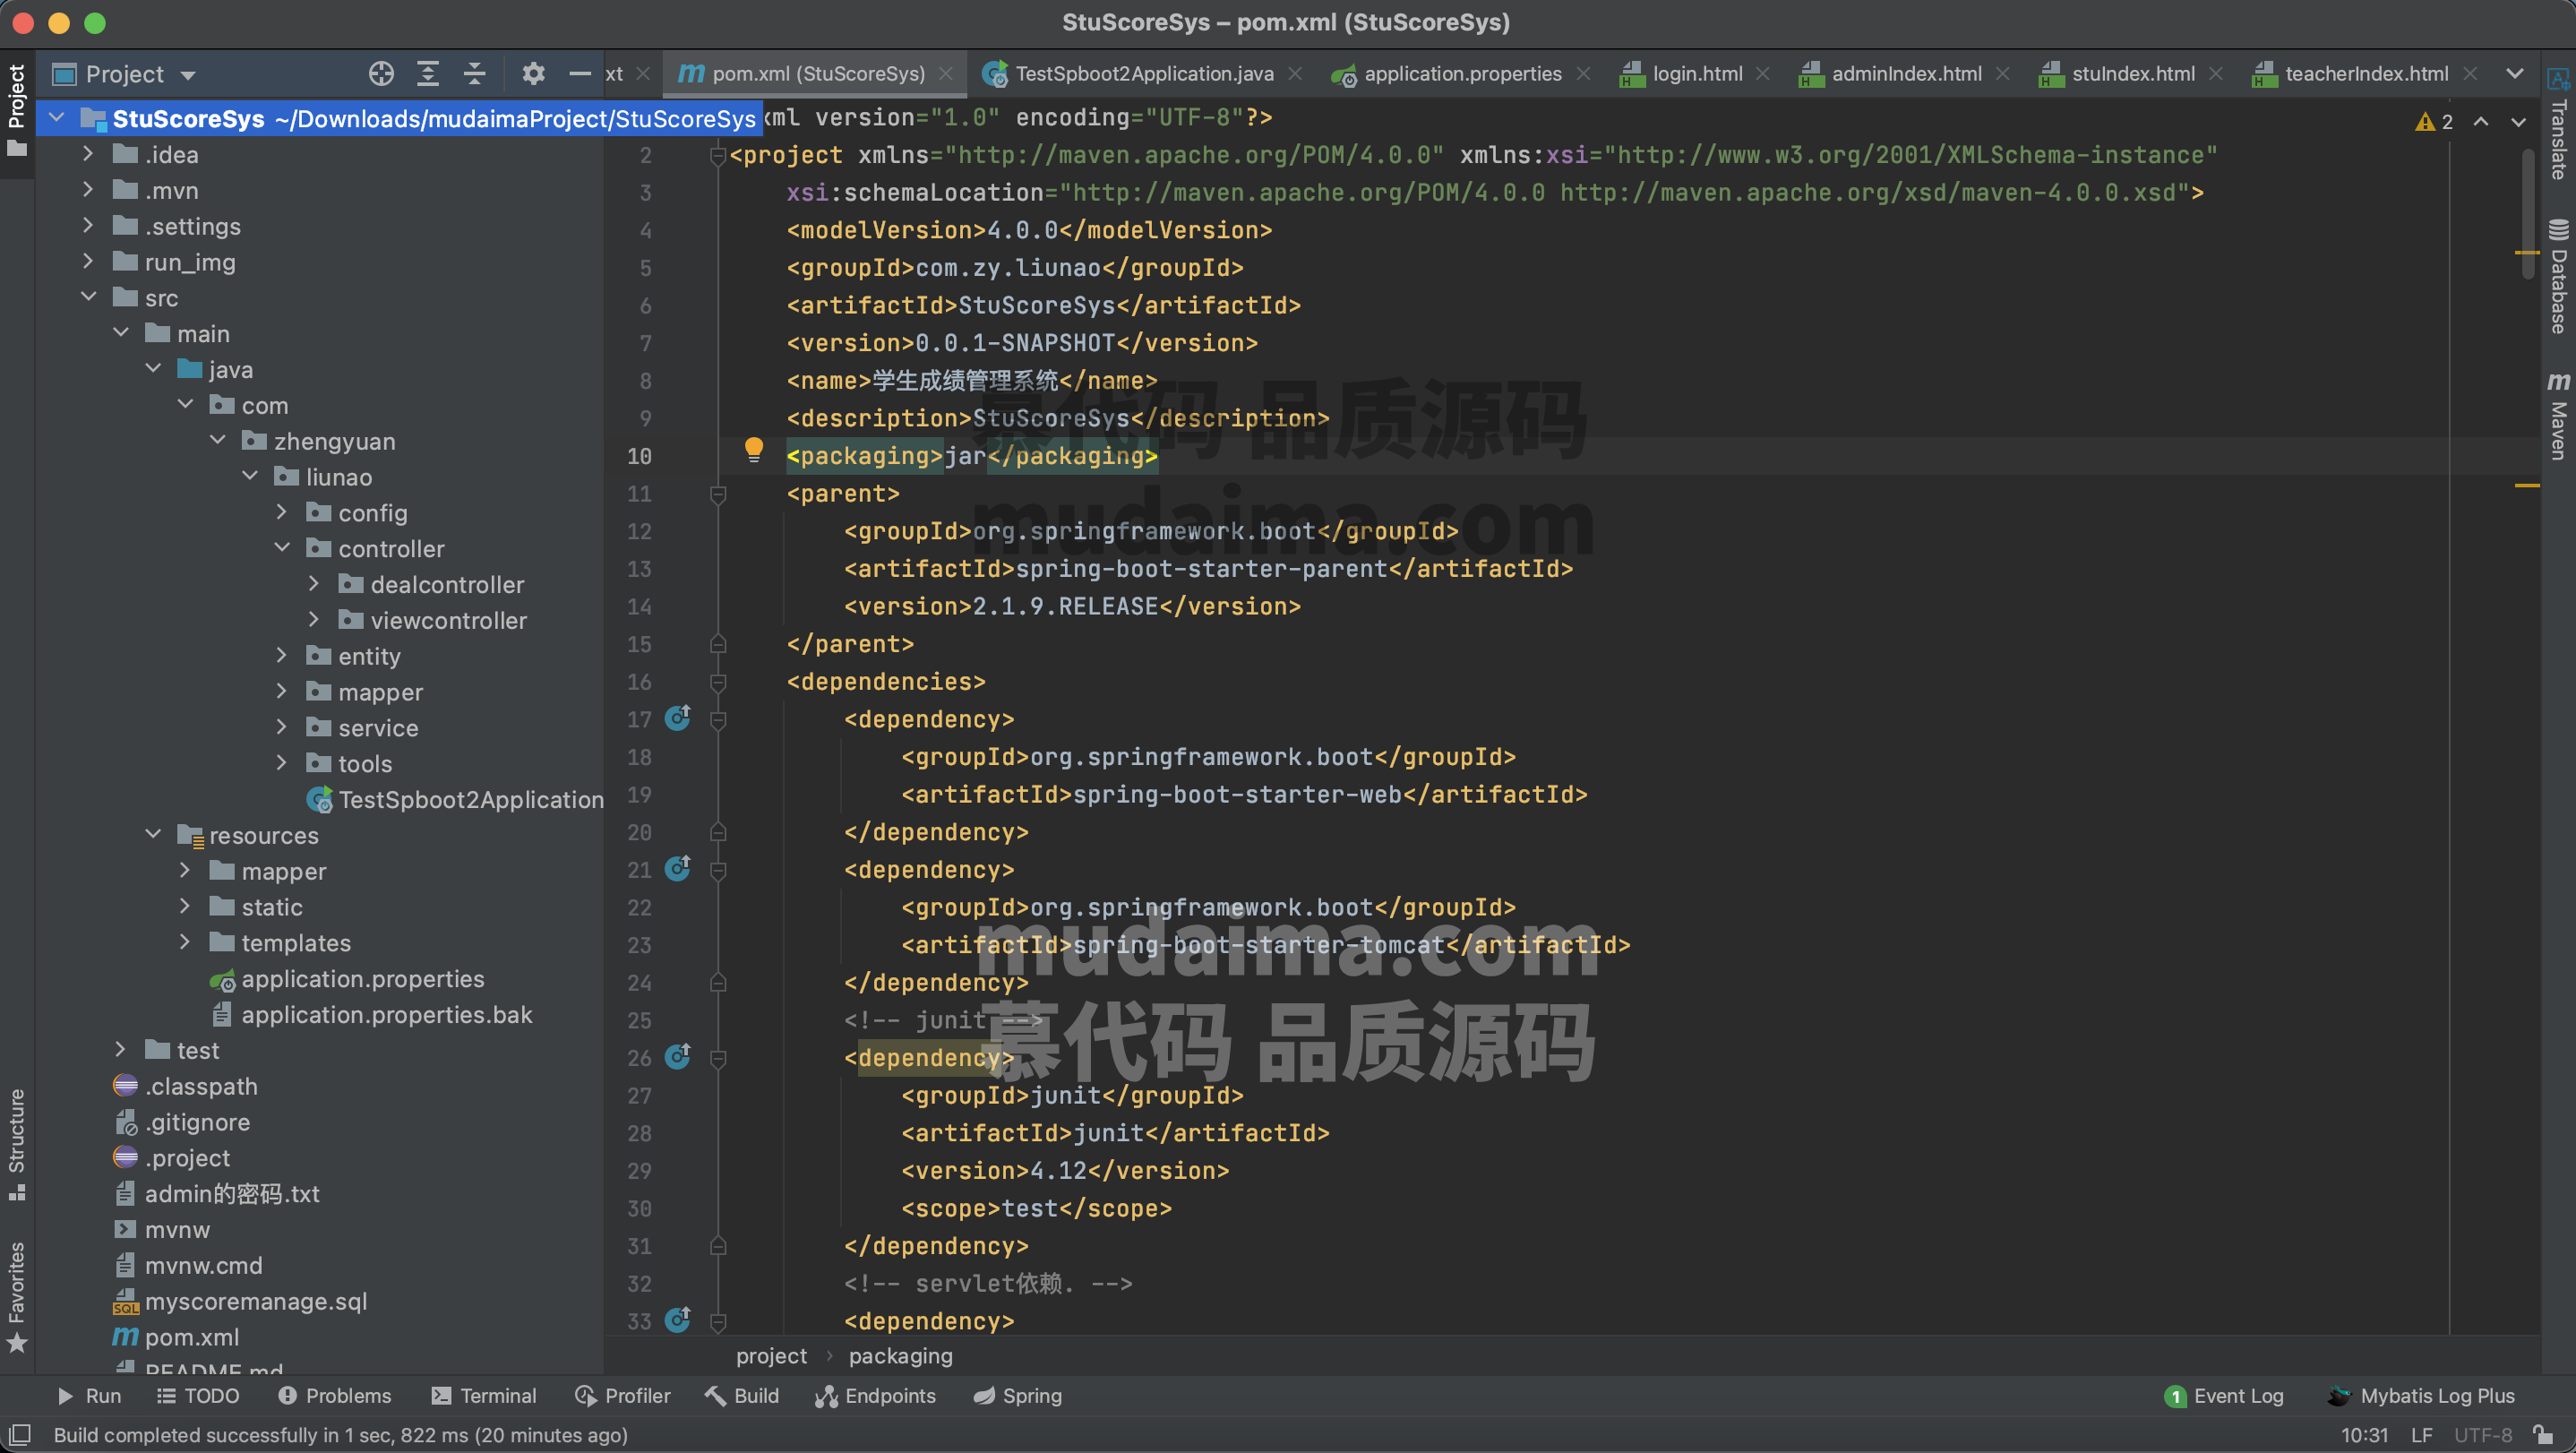Viewport: 2576px width, 1453px height.
Task: Click the gutter dependency icon on line 17
Action: pos(679,718)
